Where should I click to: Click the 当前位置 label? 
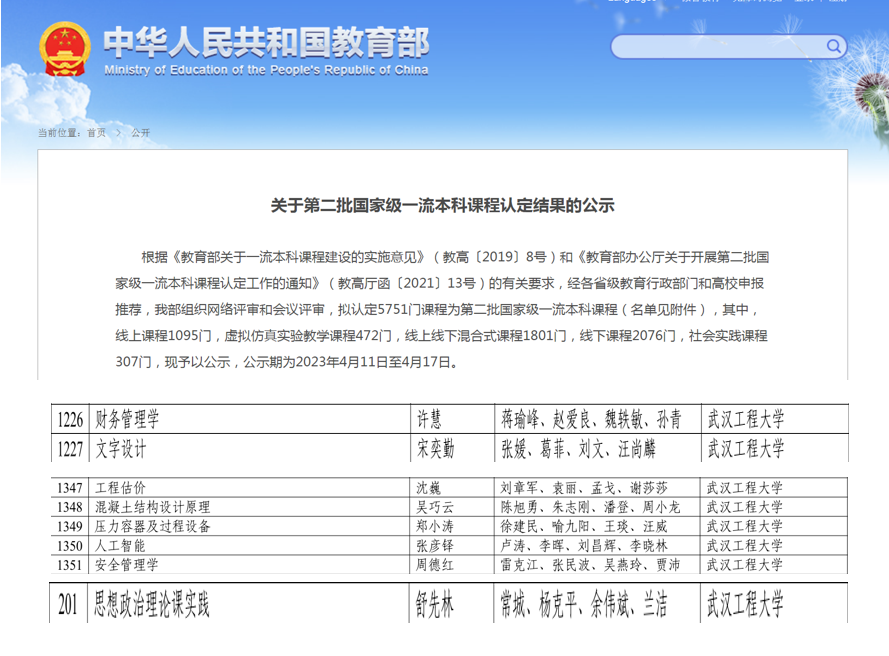(x=58, y=133)
